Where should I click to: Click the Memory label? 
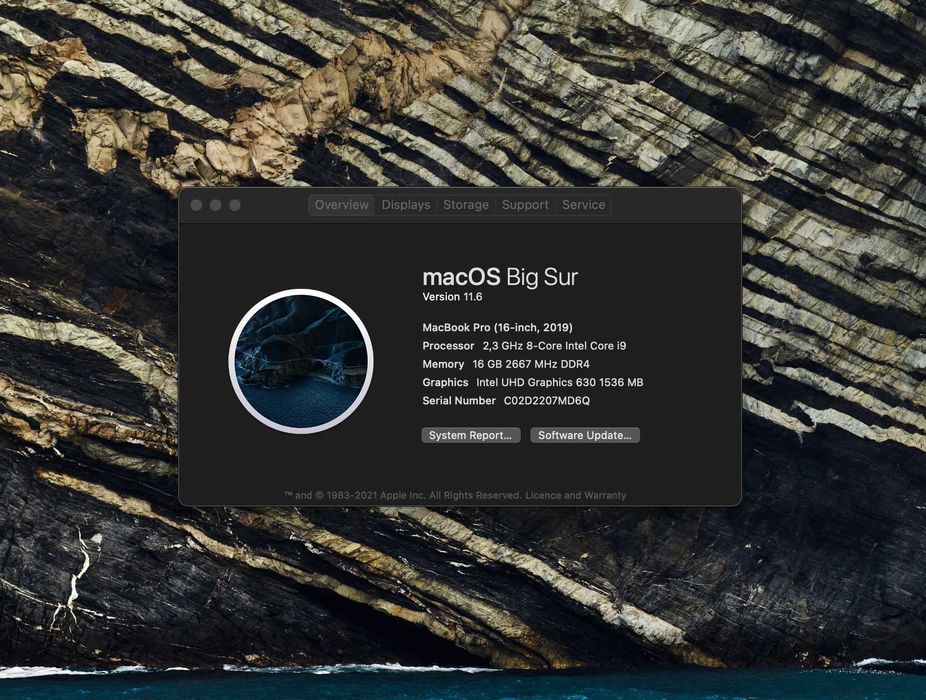click(x=443, y=364)
